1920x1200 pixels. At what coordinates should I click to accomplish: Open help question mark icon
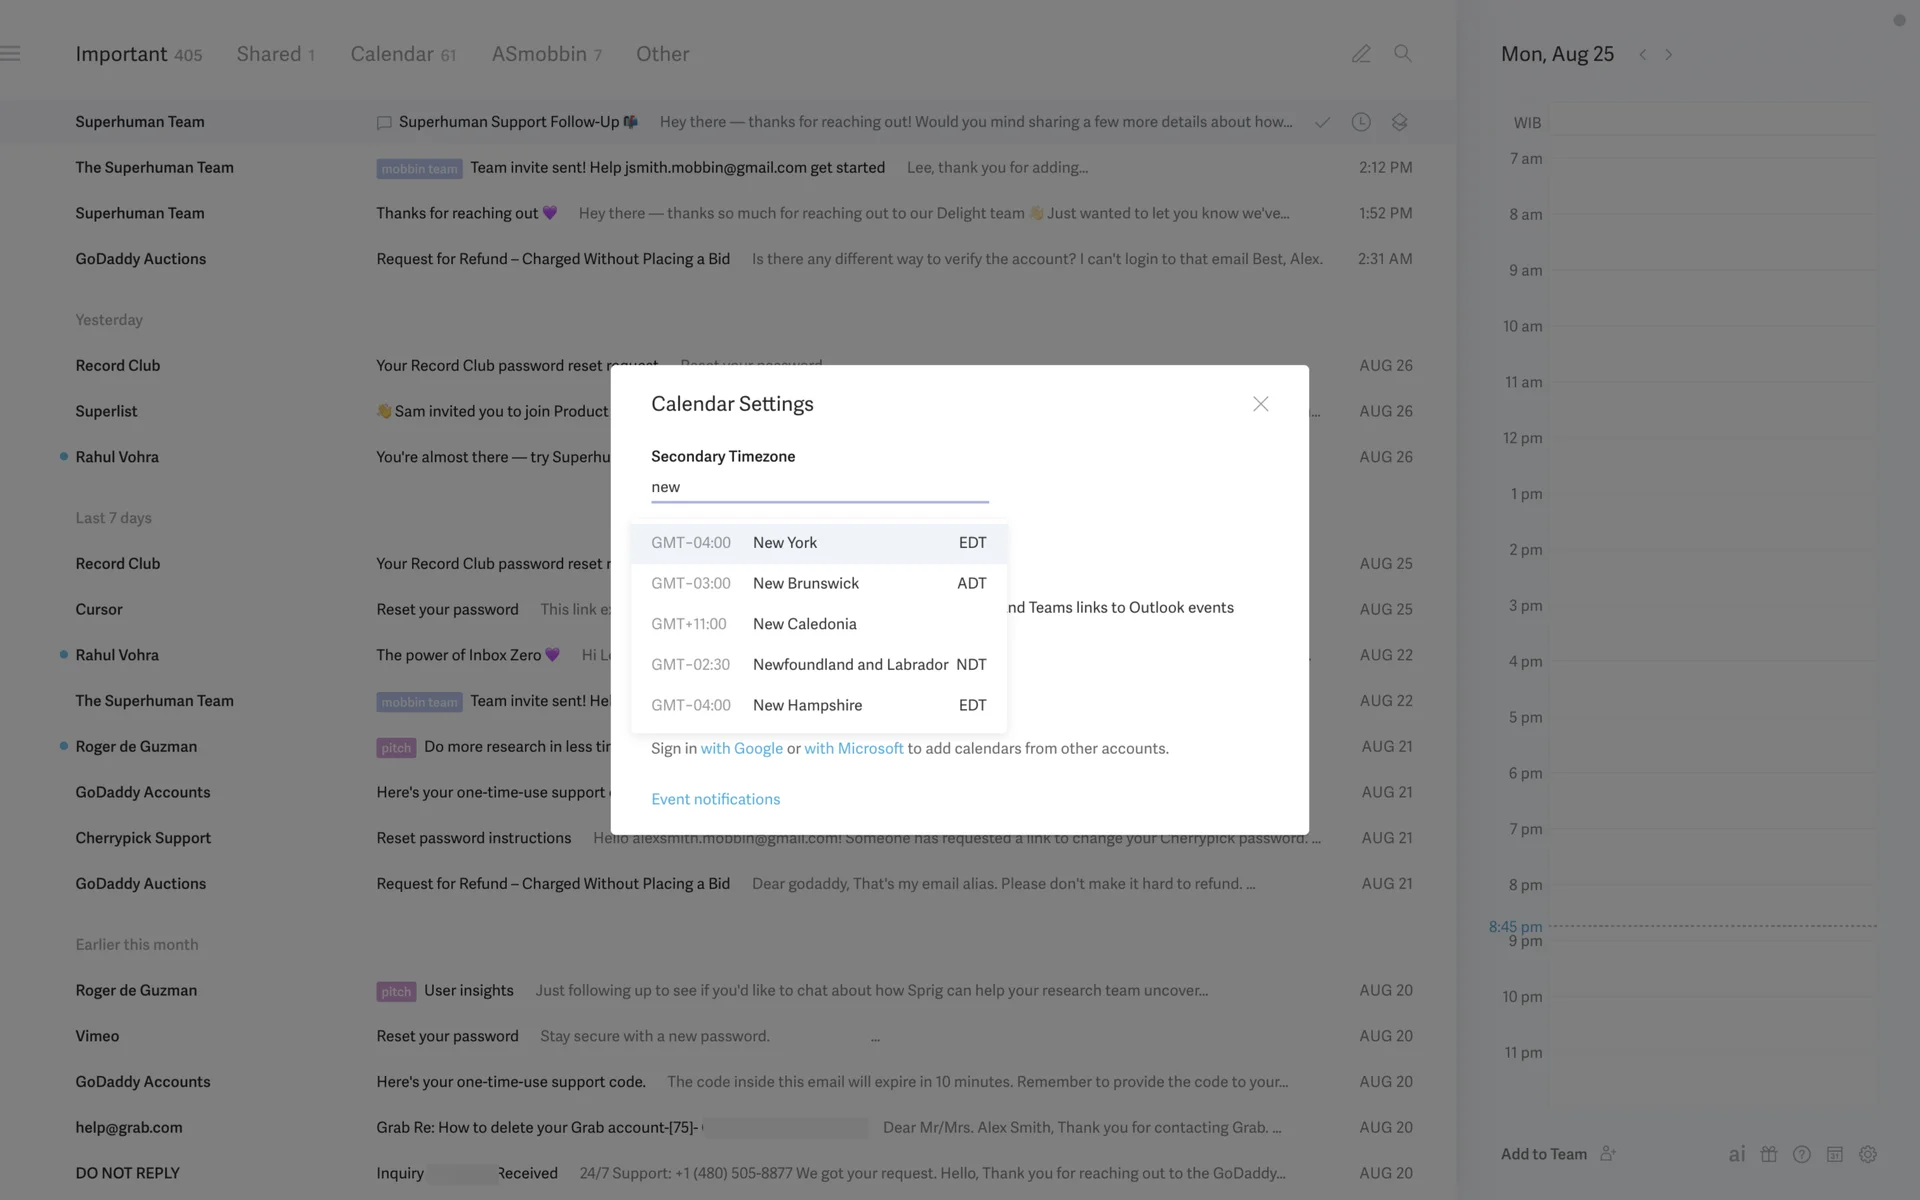[1802, 1154]
